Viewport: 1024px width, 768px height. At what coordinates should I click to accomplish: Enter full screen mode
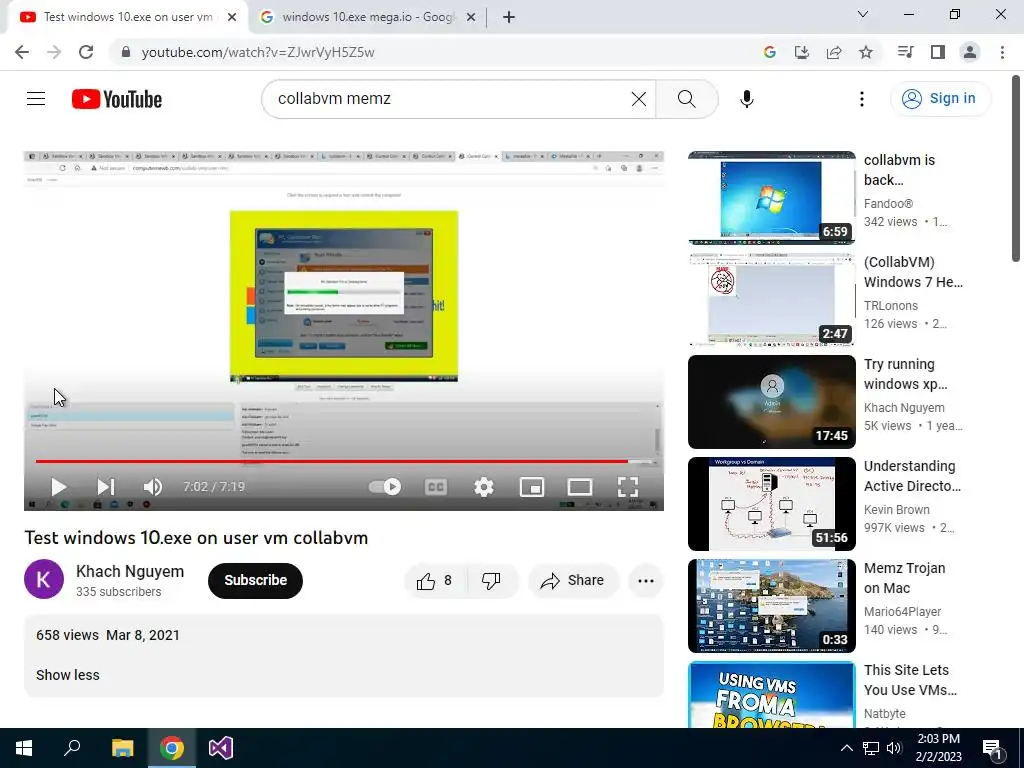pyautogui.click(x=628, y=487)
